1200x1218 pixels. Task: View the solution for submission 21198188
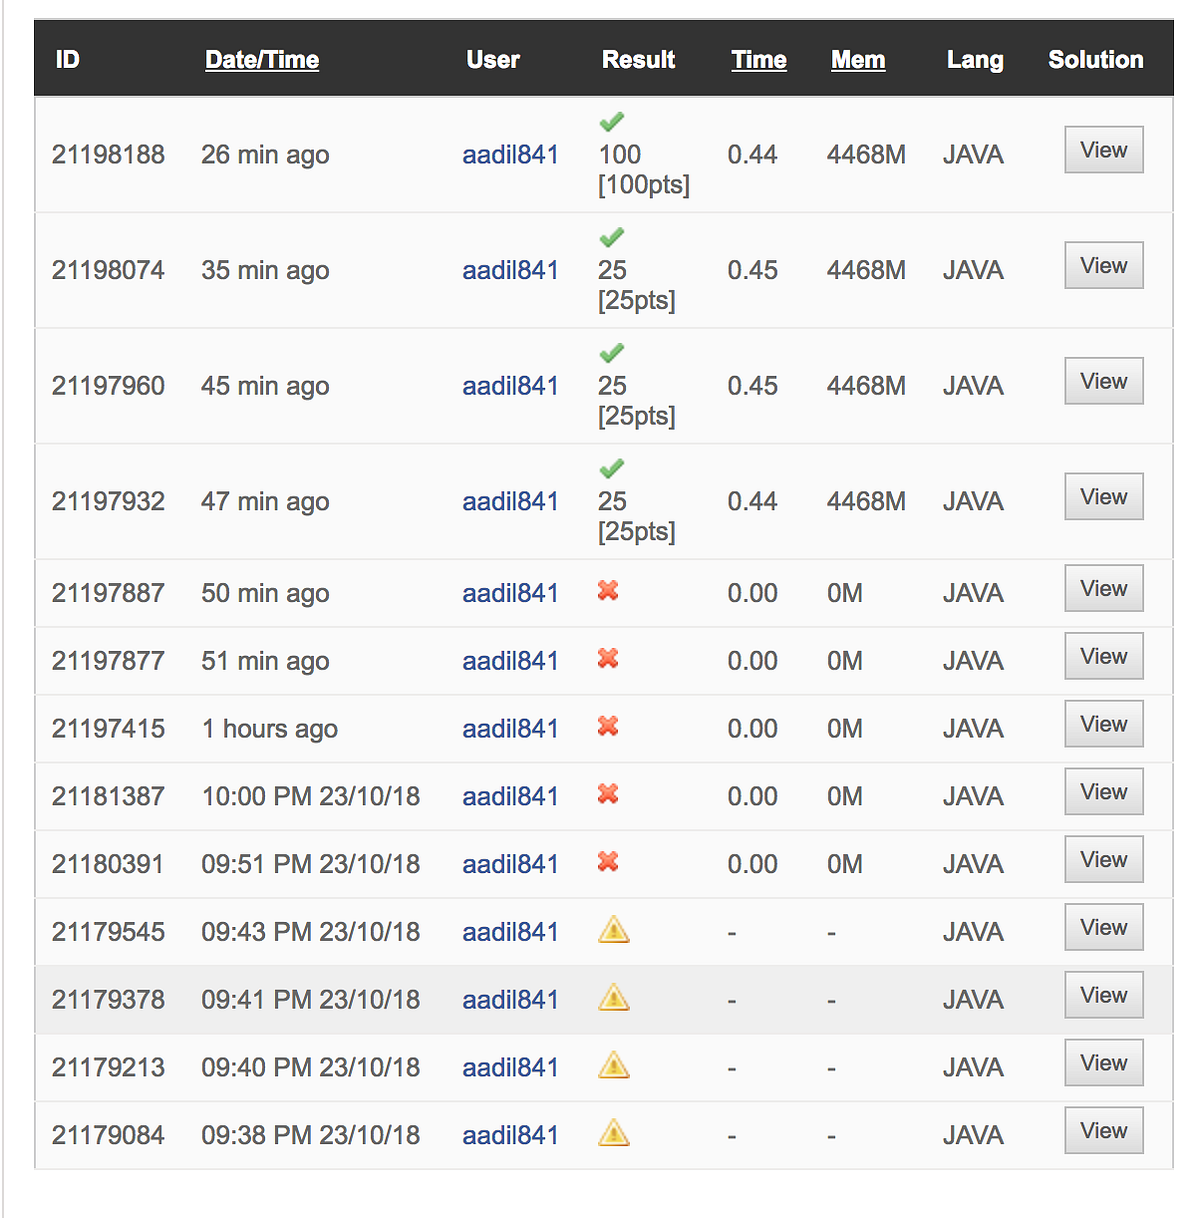point(1103,149)
